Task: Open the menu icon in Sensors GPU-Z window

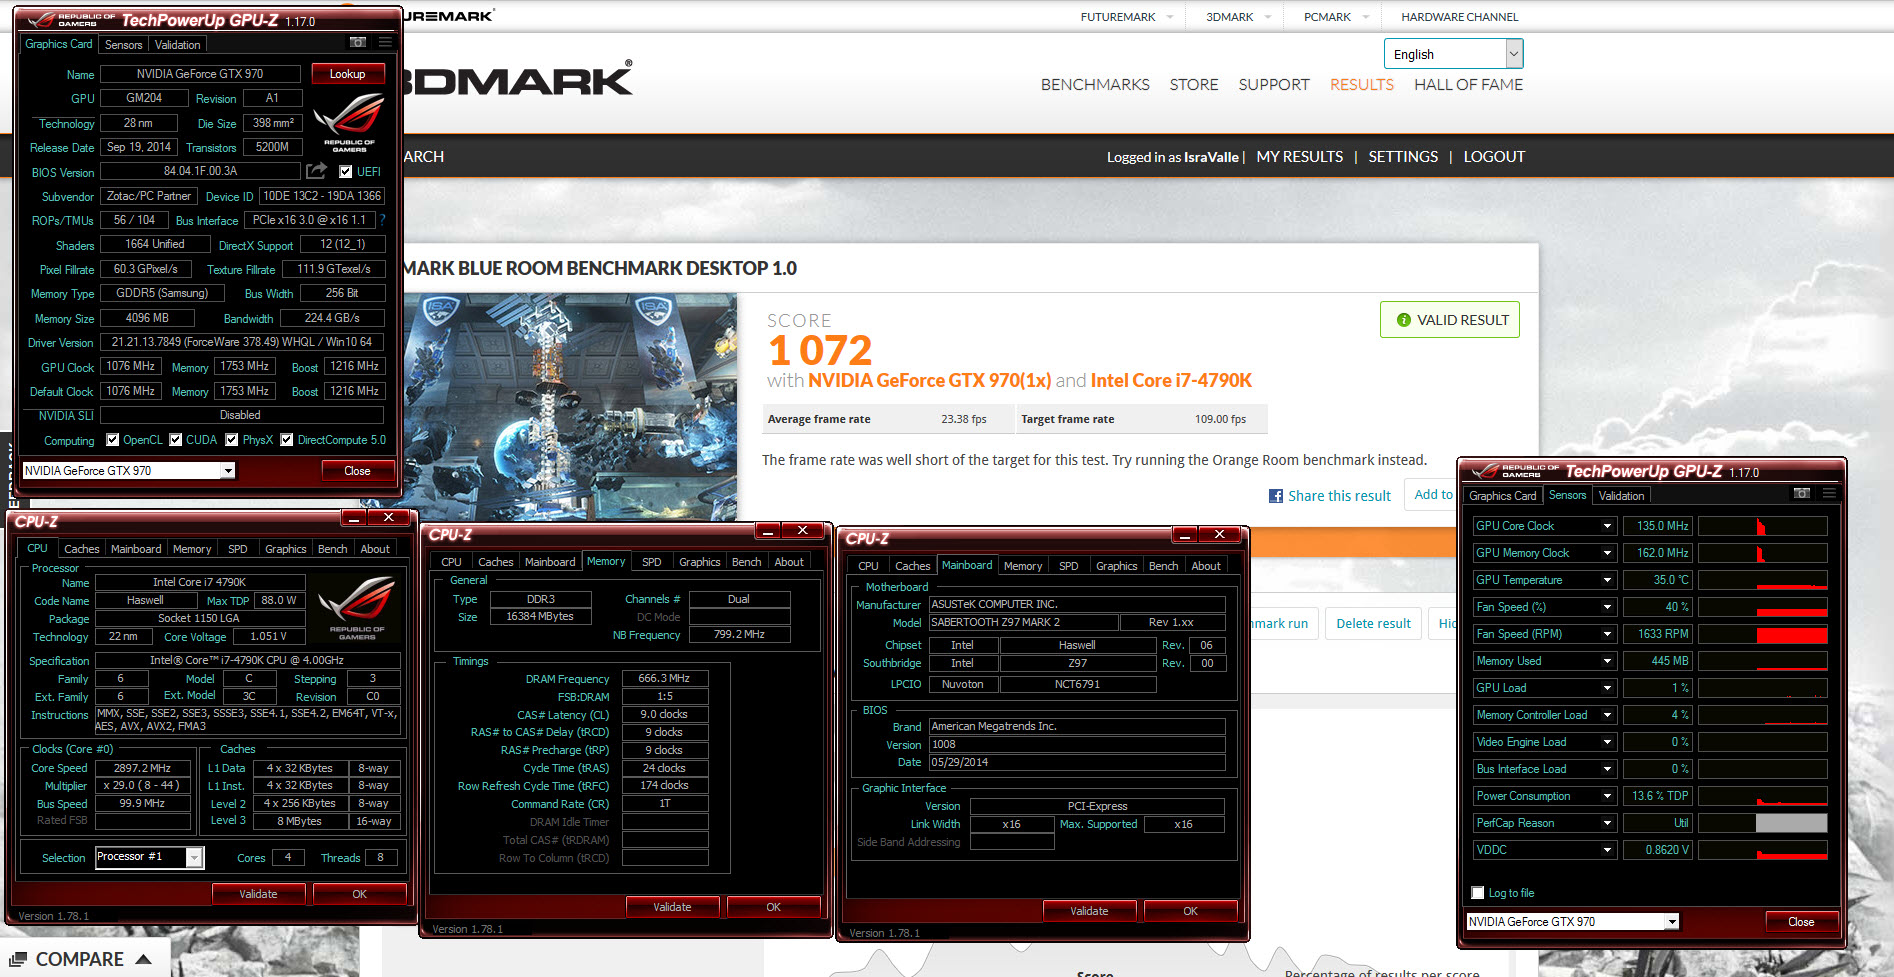Action: [1829, 493]
